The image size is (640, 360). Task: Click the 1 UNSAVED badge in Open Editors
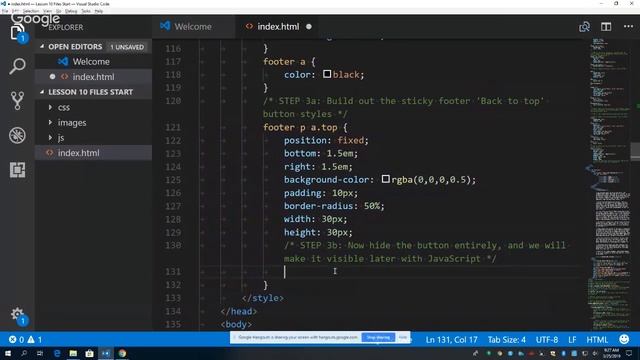click(127, 47)
